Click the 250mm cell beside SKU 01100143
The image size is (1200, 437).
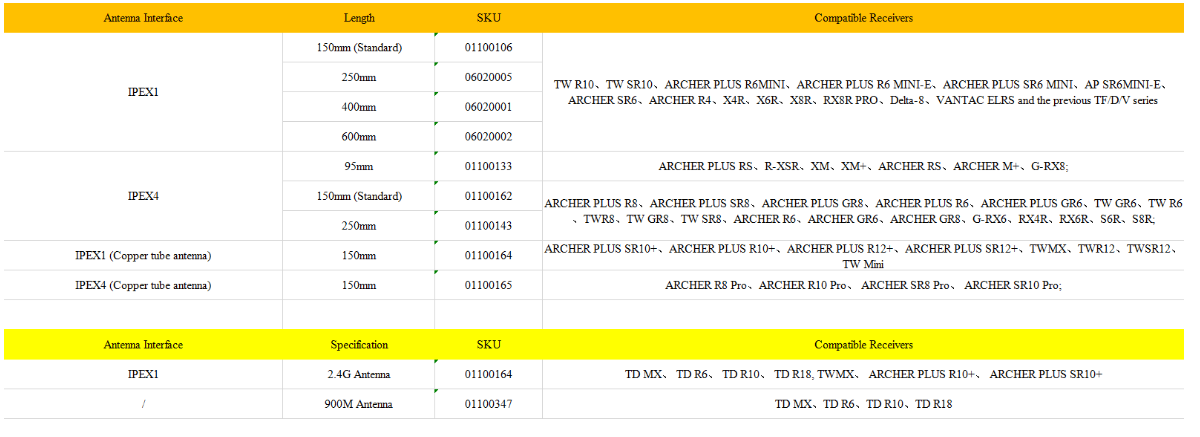(359, 226)
